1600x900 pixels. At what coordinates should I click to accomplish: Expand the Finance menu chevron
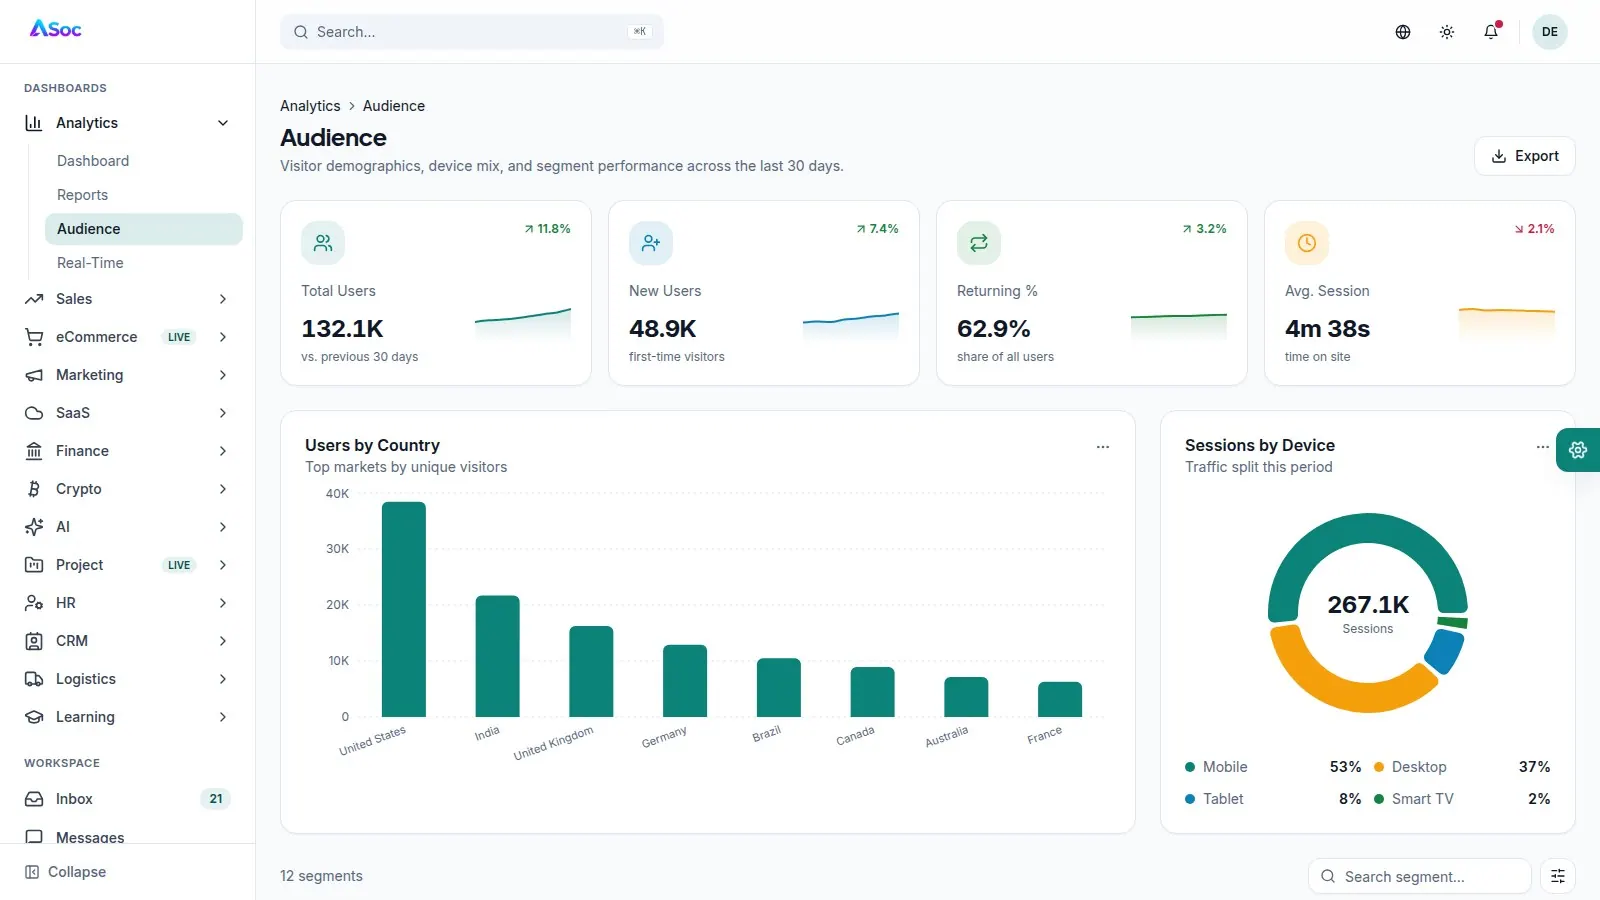tap(223, 451)
